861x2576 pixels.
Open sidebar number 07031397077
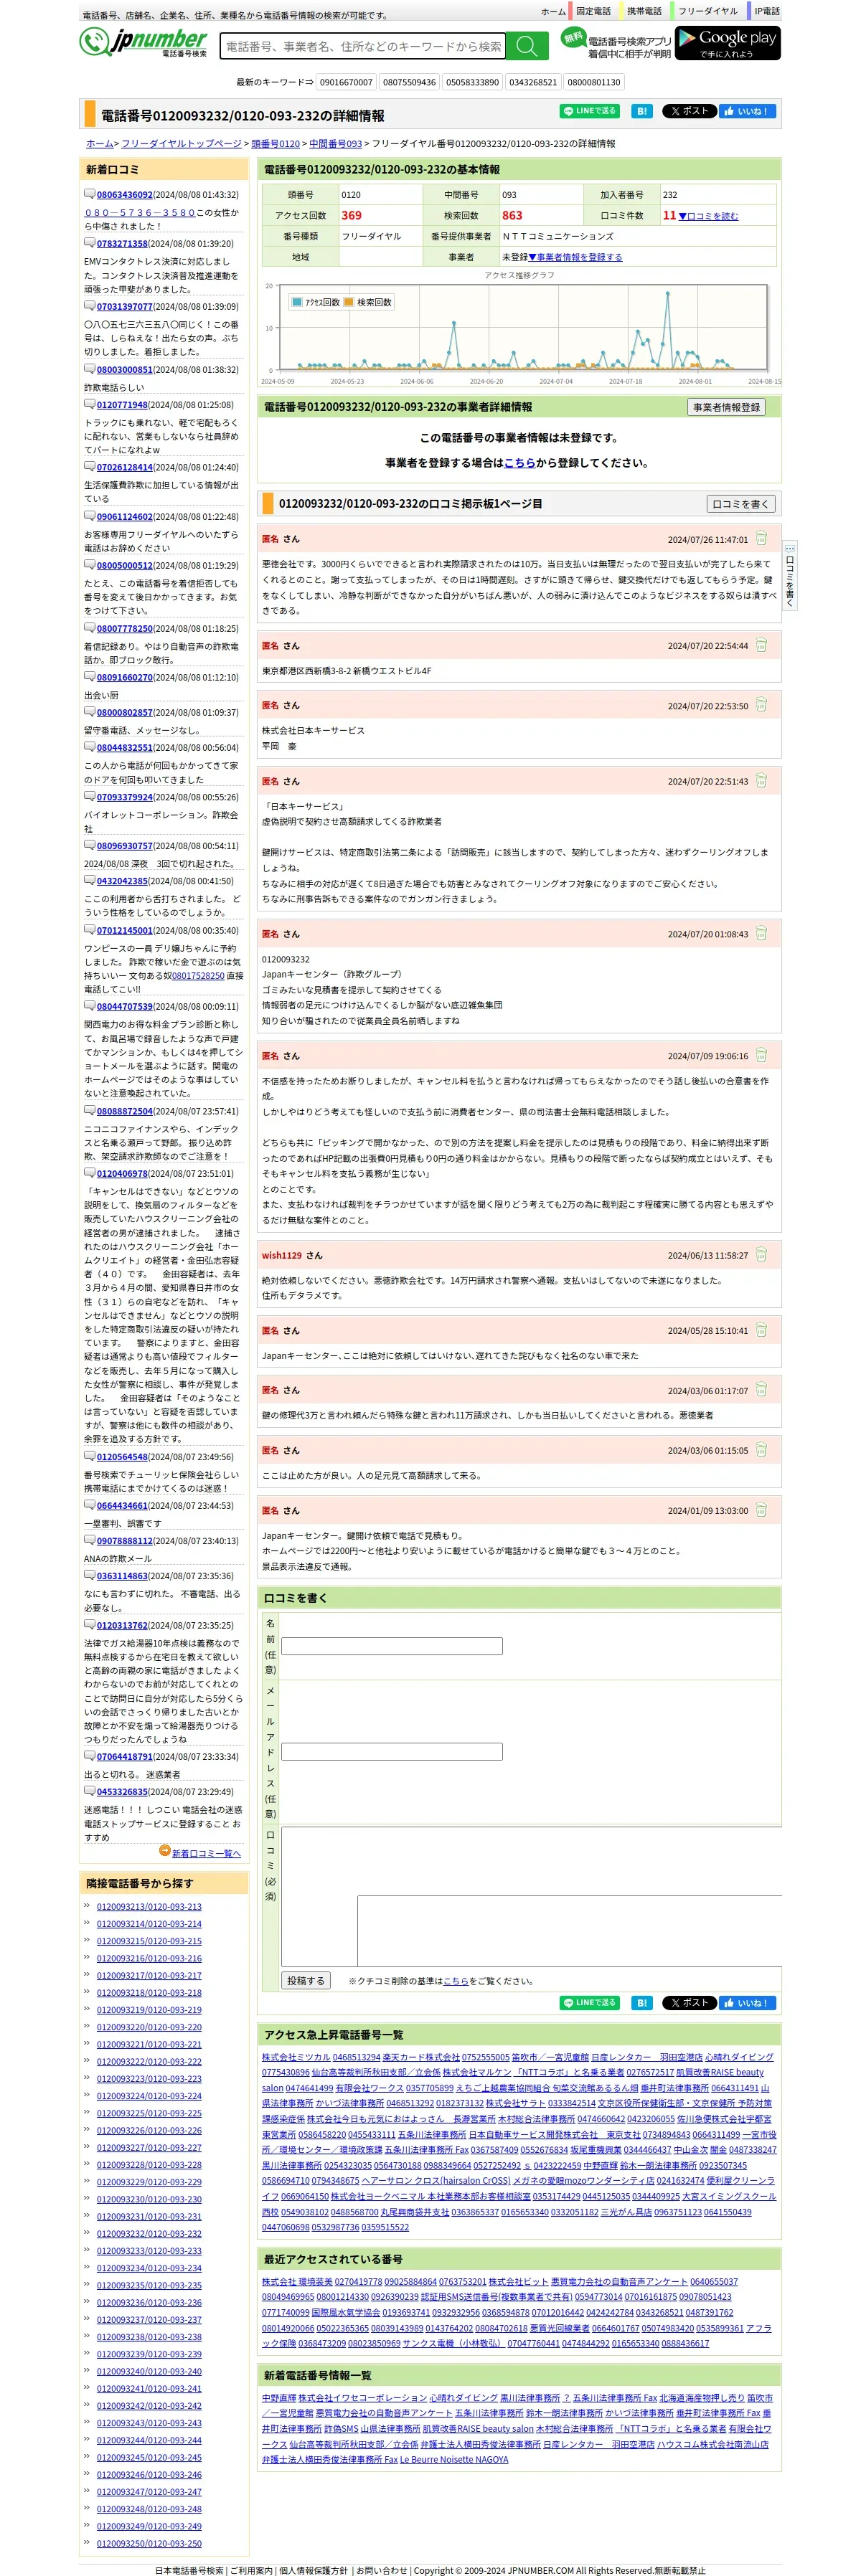point(124,307)
